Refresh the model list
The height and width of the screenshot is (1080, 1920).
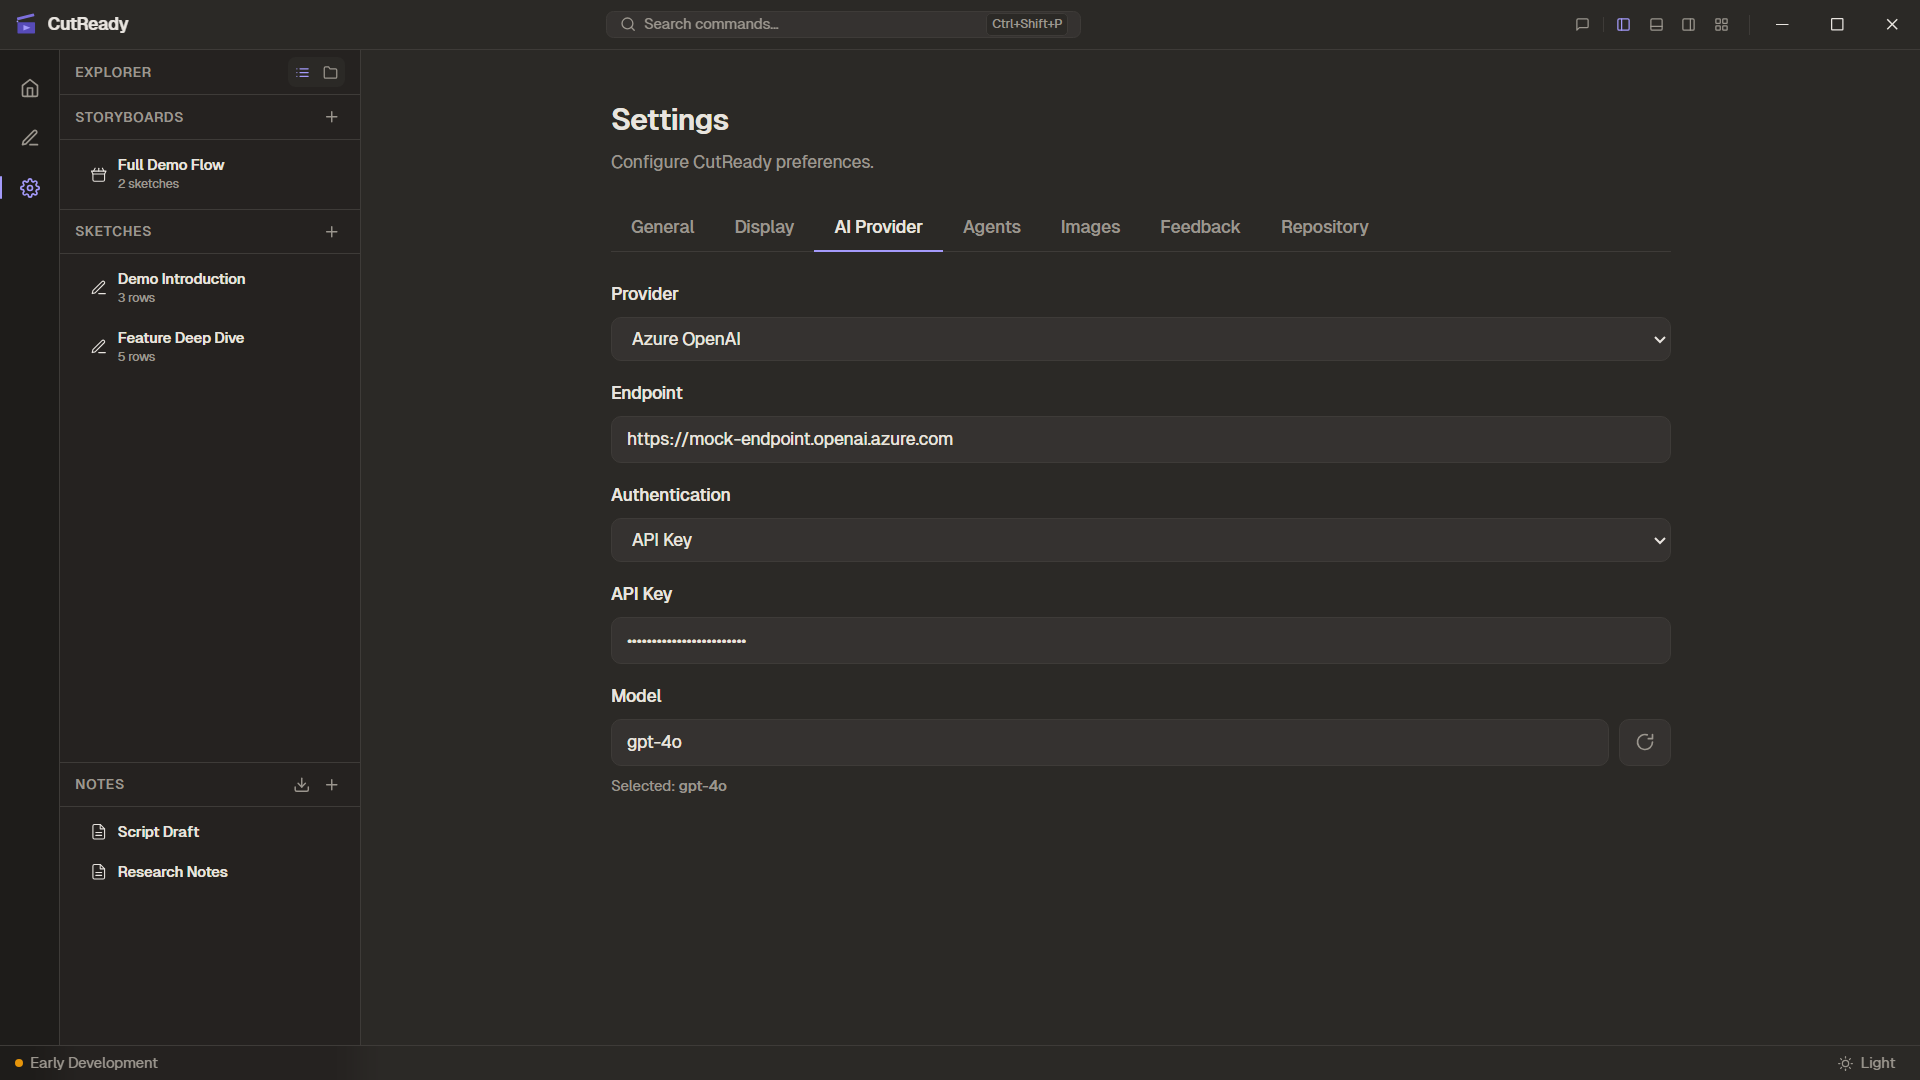click(x=1643, y=742)
